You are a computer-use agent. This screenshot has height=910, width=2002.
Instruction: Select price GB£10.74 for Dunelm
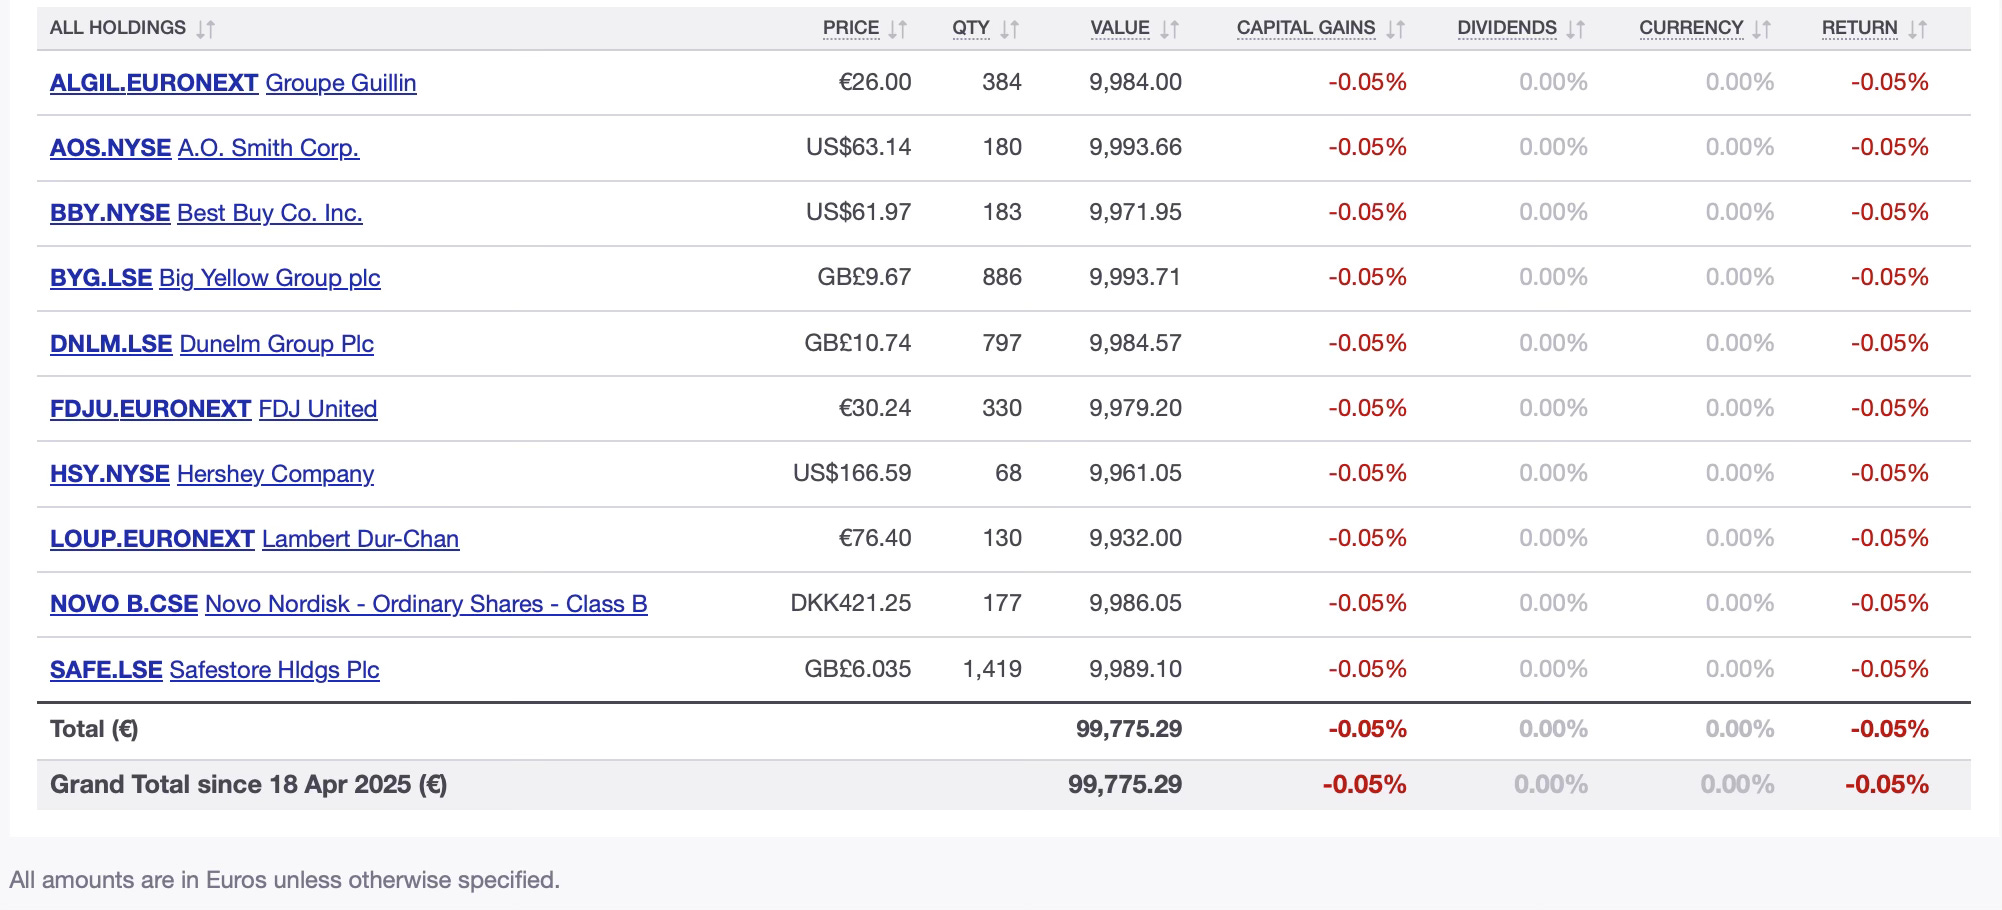point(858,343)
